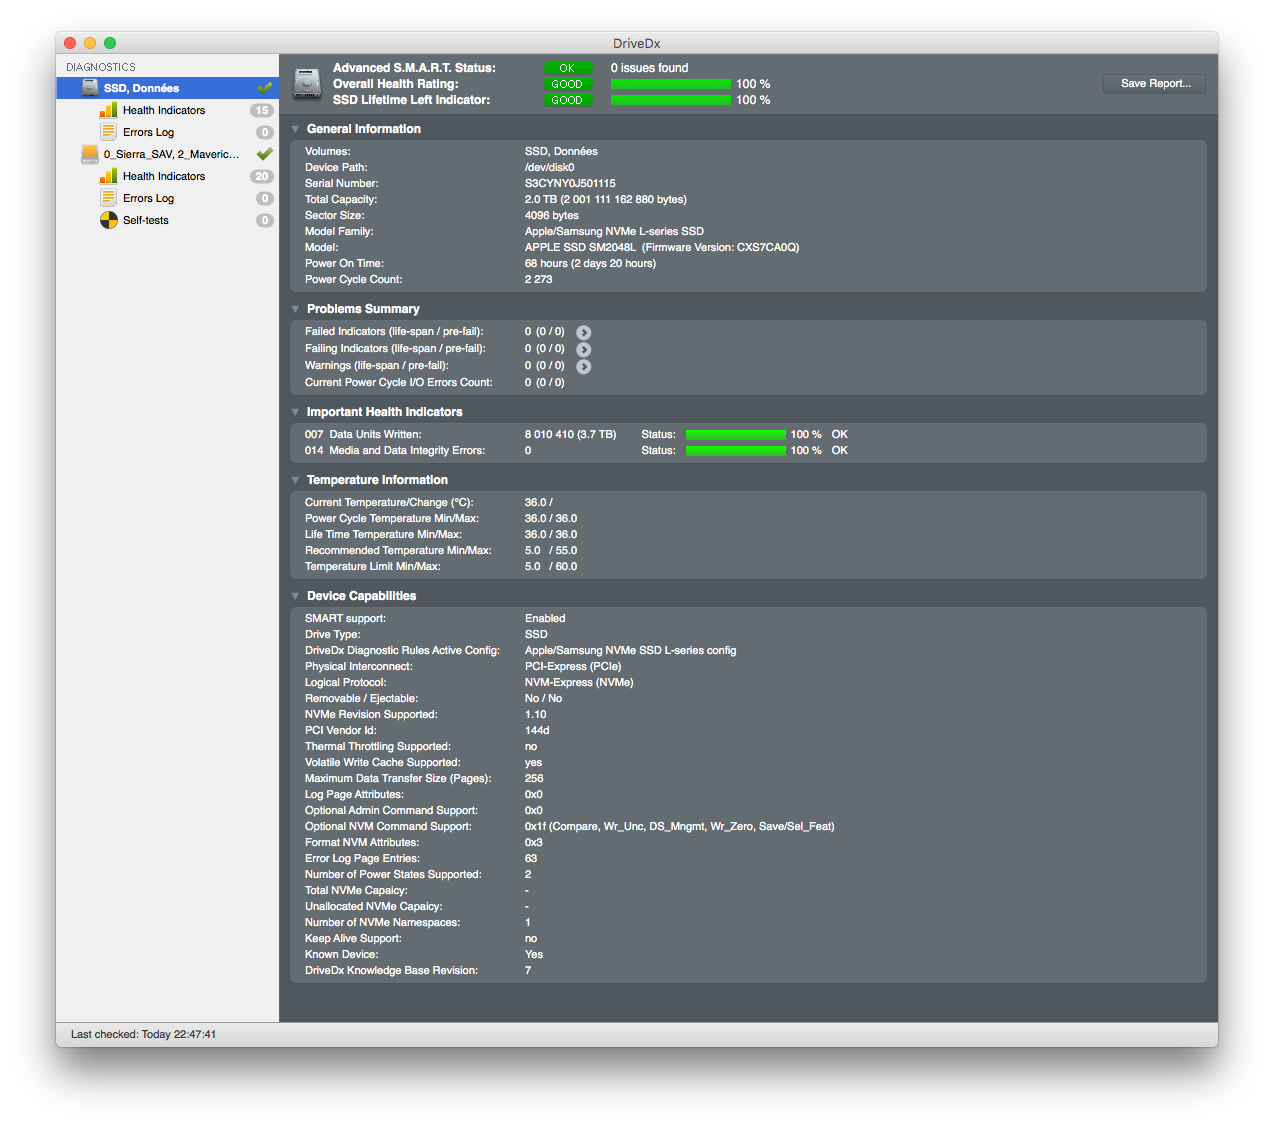Click the SSD Lifetime Left Indicator progress bar
Viewport: 1274px width, 1127px height.
click(671, 100)
